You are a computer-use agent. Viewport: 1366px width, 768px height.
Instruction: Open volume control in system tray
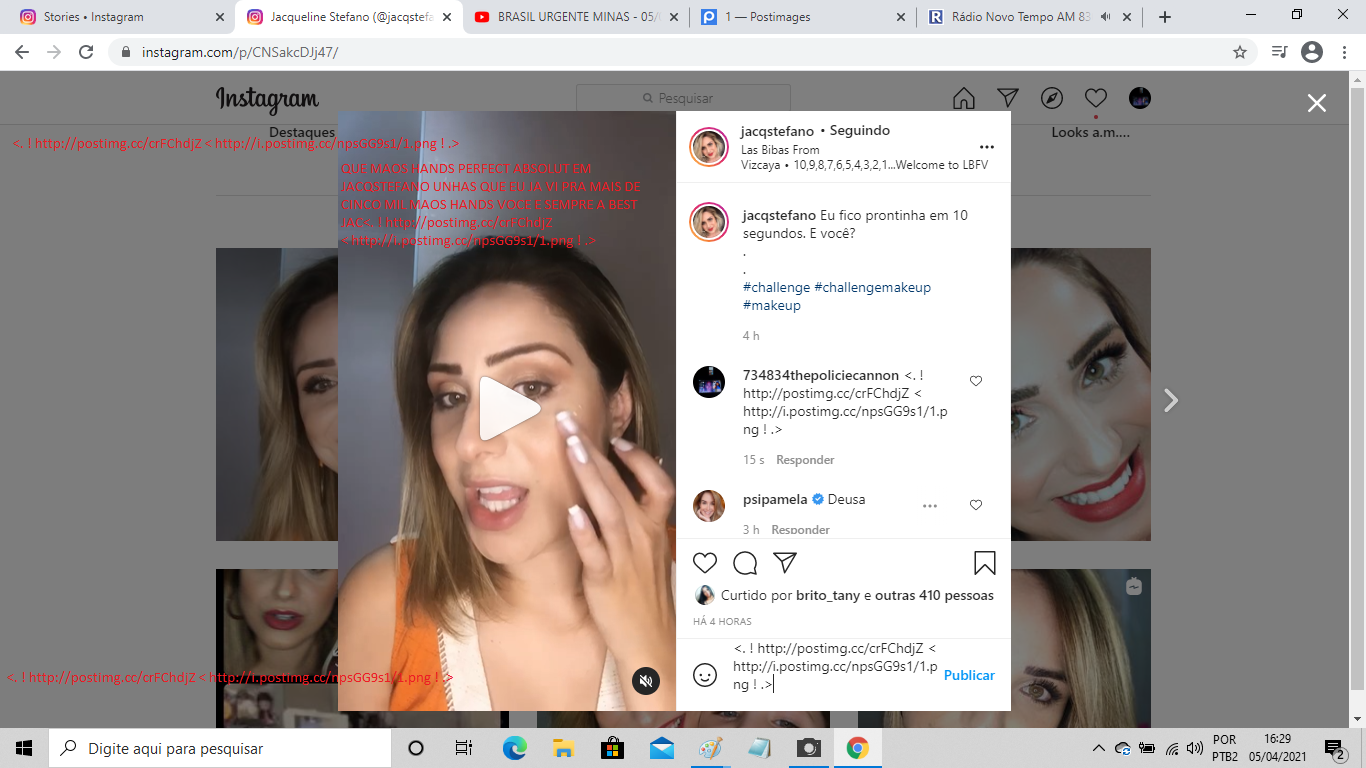click(x=1194, y=748)
